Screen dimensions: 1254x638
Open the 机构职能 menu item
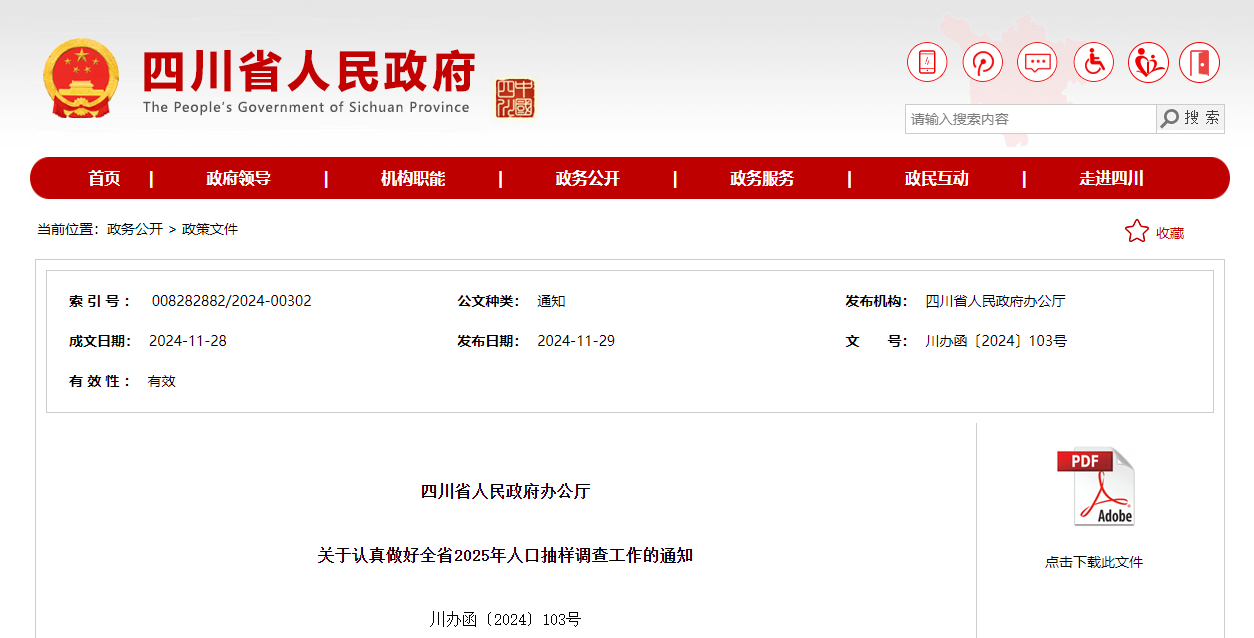coord(413,179)
